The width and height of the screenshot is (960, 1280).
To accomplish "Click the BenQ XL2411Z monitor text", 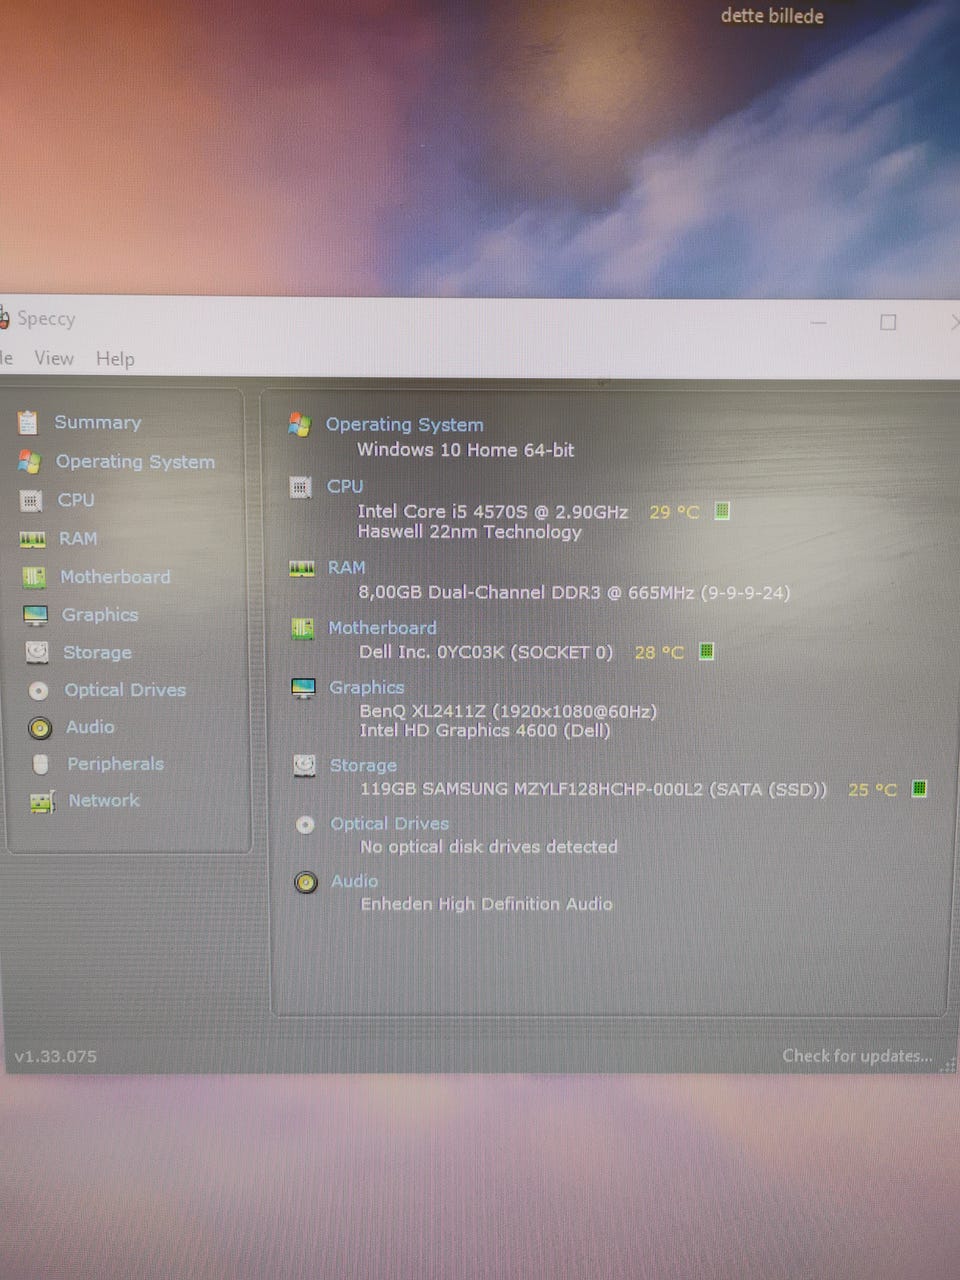I will (508, 711).
